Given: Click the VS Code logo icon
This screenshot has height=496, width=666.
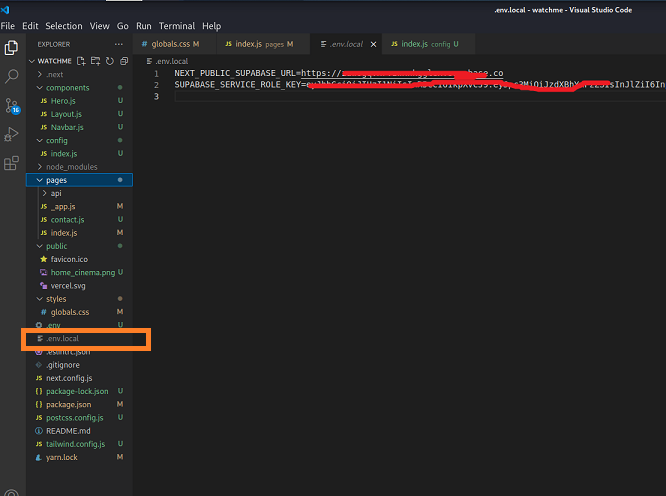Looking at the screenshot, I should point(5,9).
